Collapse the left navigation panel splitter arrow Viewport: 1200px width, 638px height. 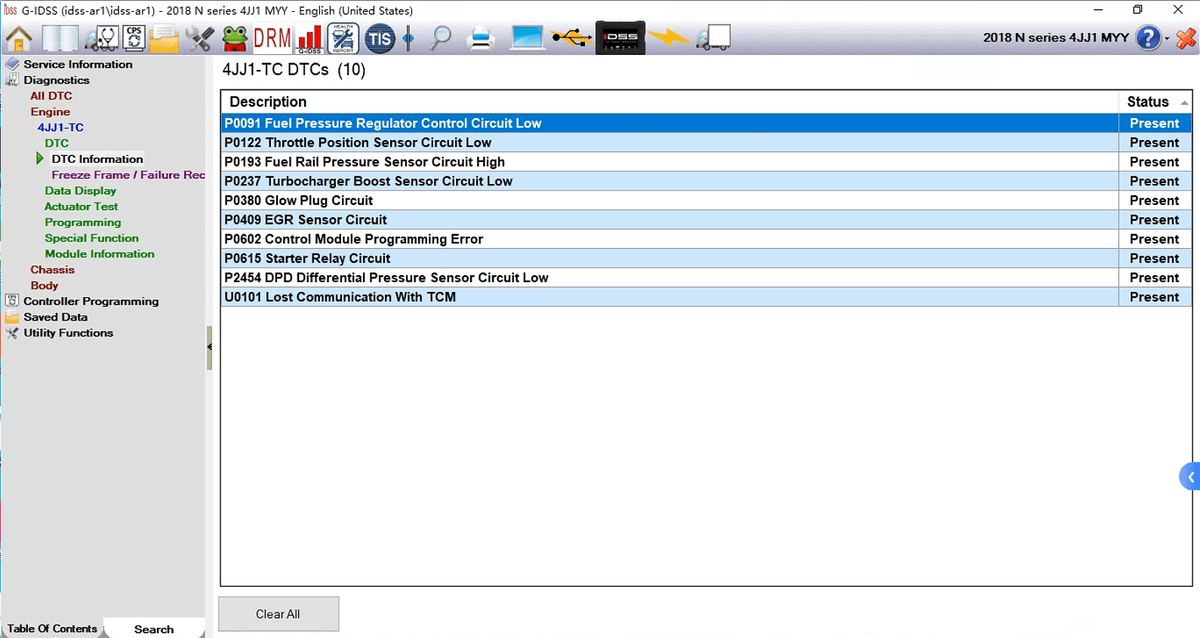click(x=210, y=346)
